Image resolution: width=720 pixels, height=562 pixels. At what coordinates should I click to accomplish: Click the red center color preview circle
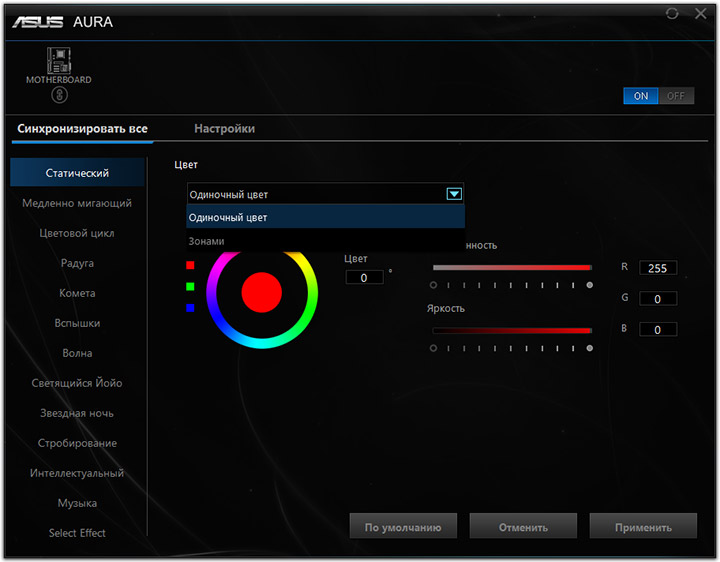(262, 292)
